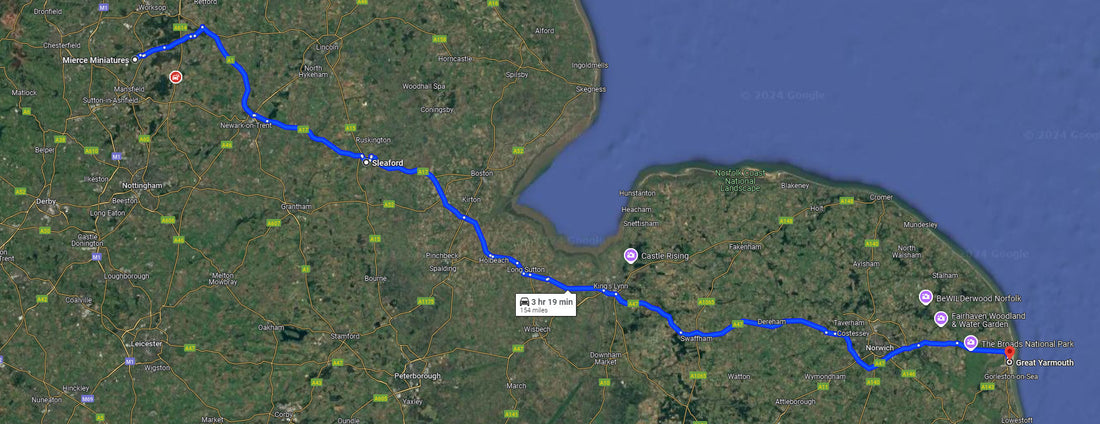This screenshot has height=424, width=1100.
Task: Click the red traffic incident icon near Mansfield
Action: 175,77
